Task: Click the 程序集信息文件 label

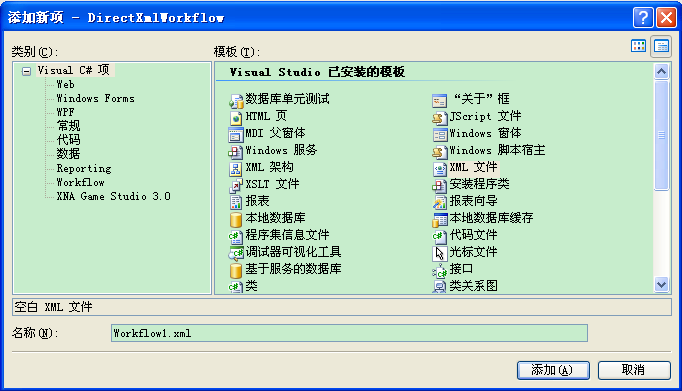Action: (x=287, y=235)
